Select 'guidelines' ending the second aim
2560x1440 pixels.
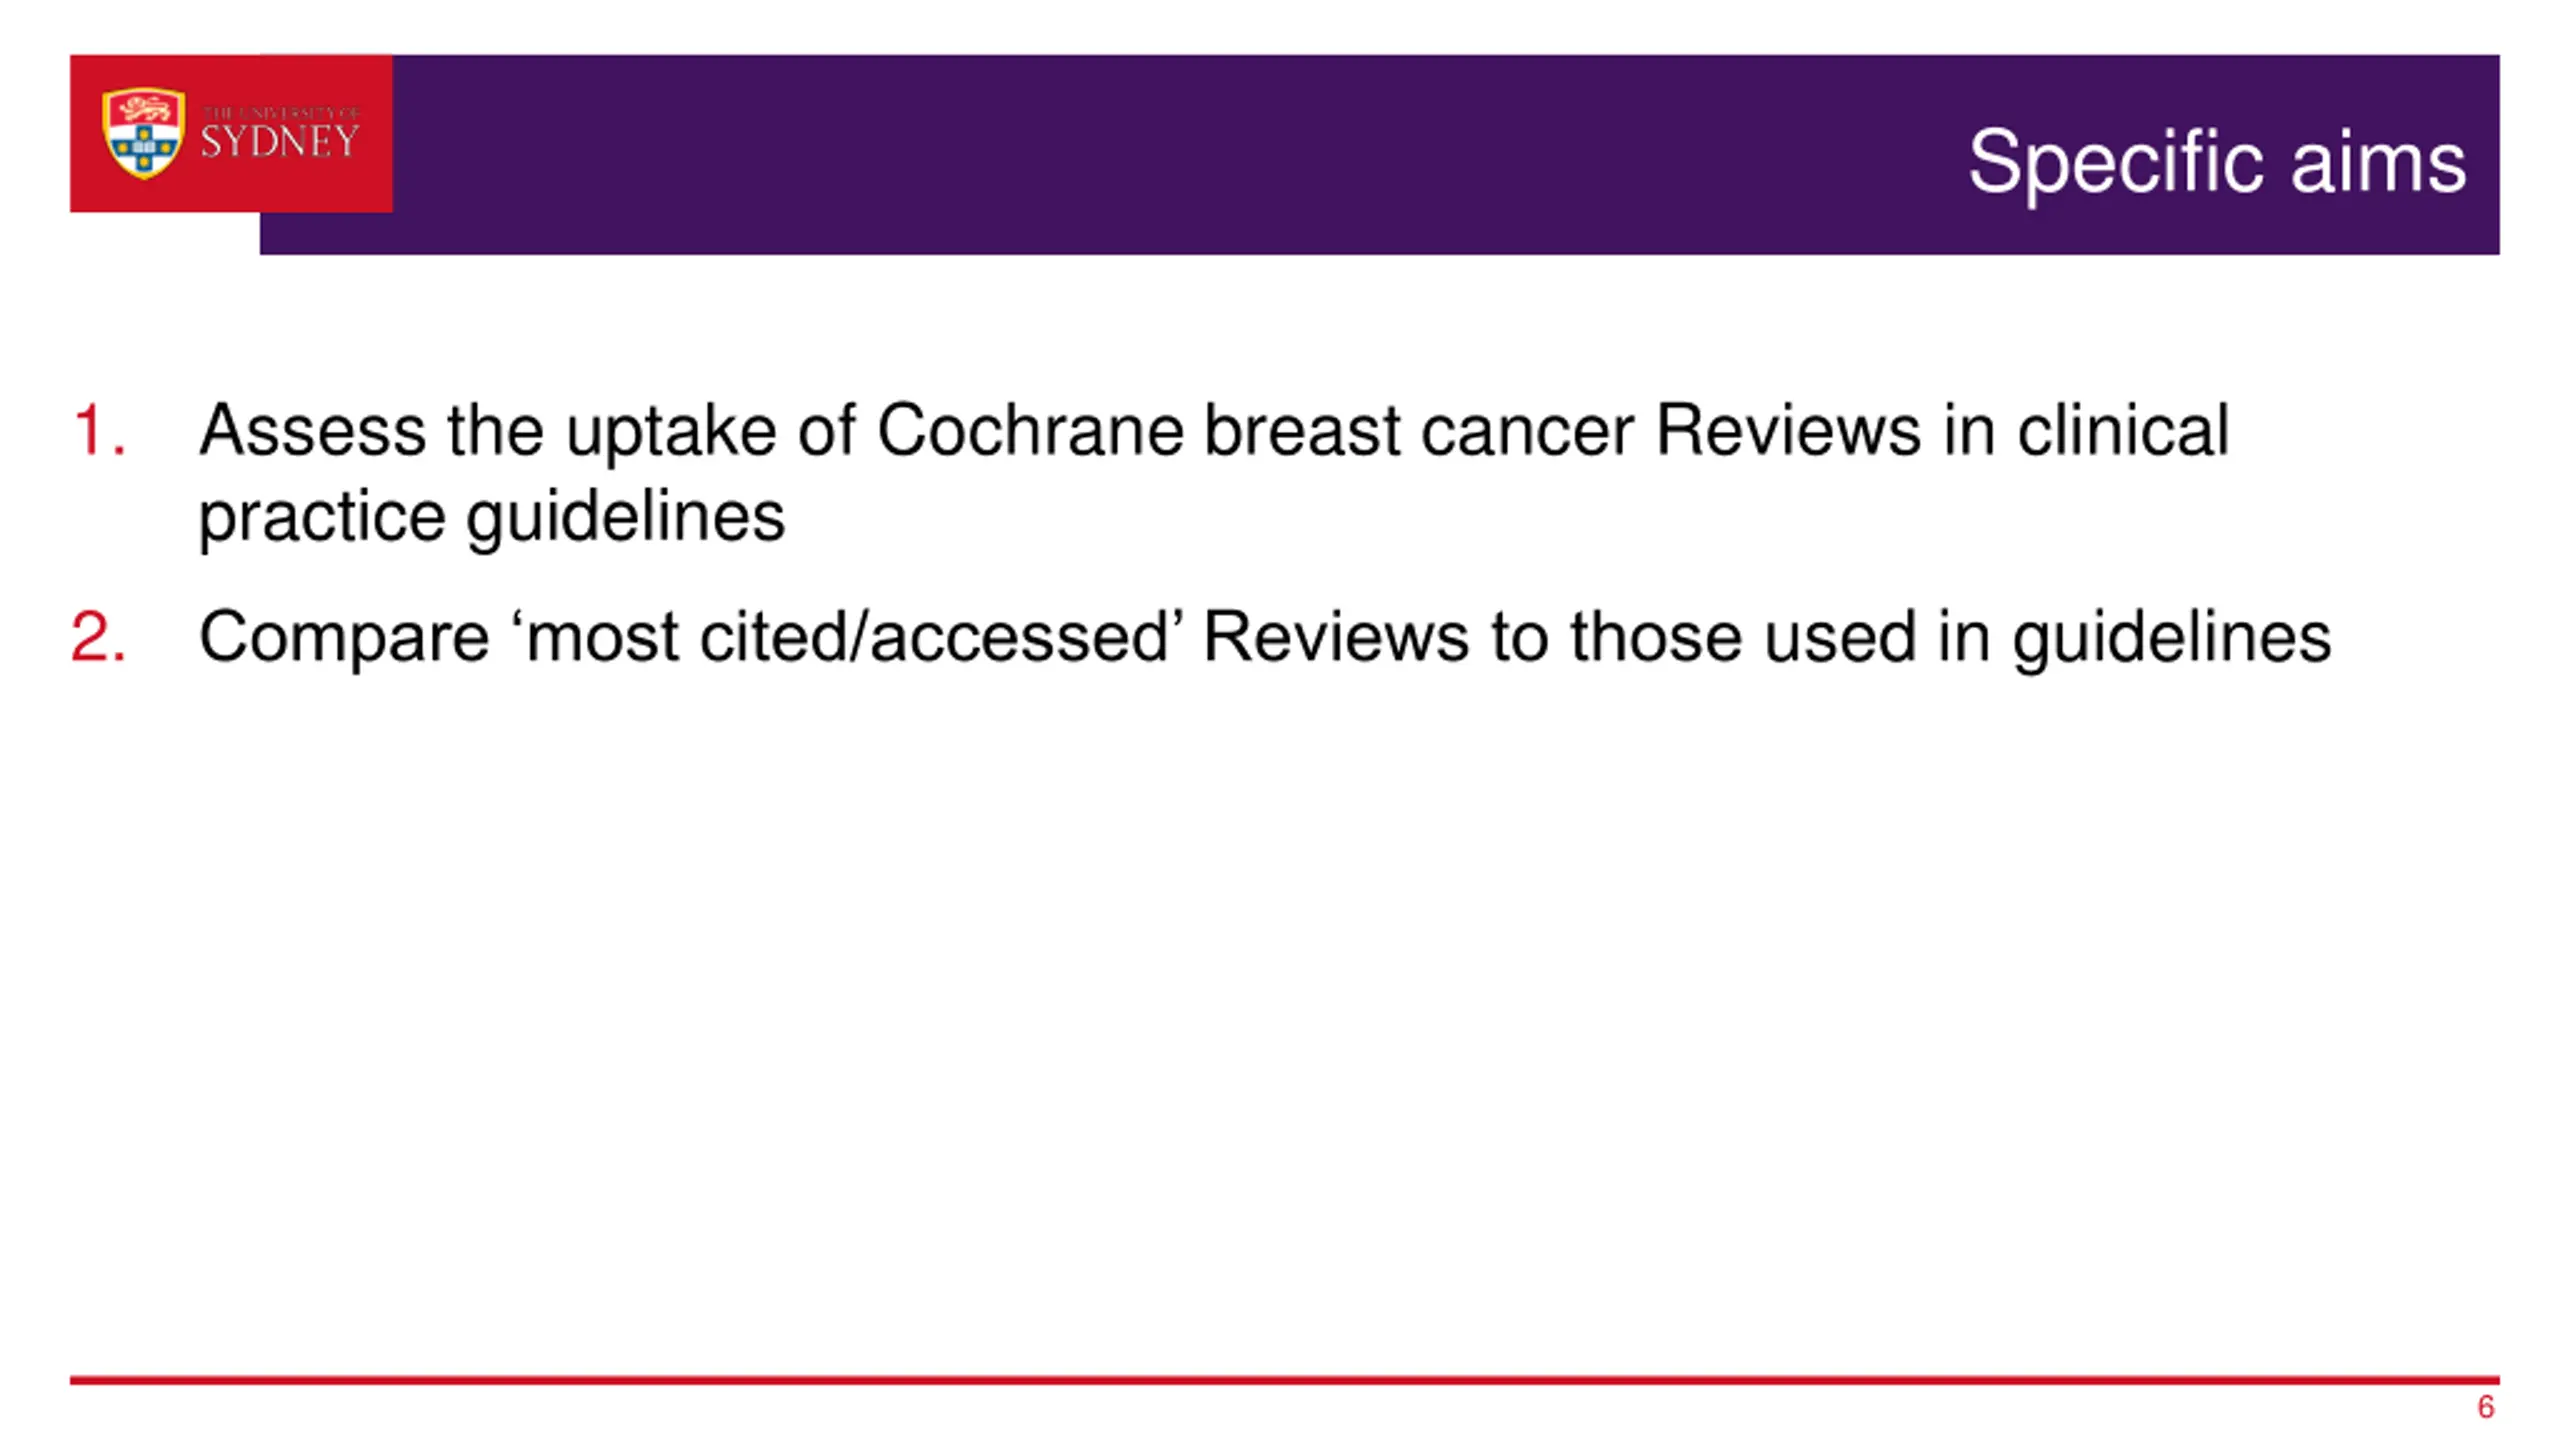click(2172, 639)
